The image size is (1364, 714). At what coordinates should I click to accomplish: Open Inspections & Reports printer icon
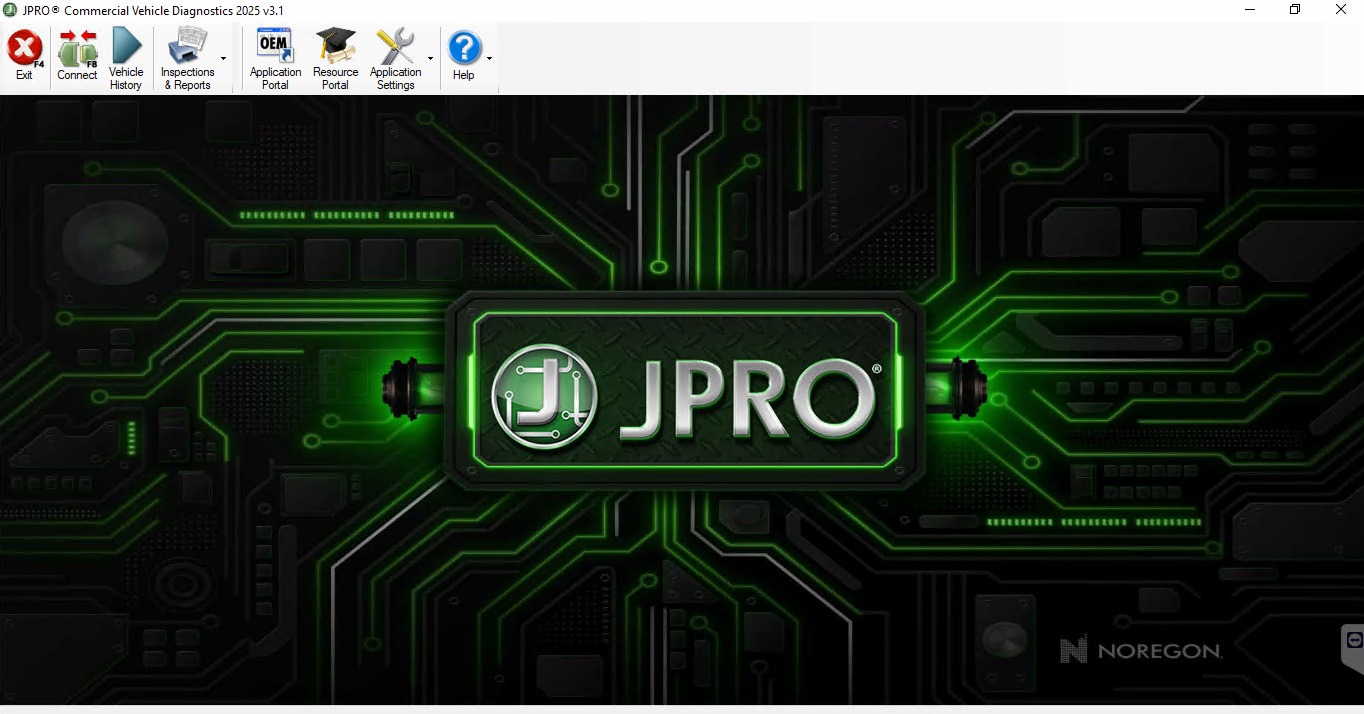coord(187,48)
